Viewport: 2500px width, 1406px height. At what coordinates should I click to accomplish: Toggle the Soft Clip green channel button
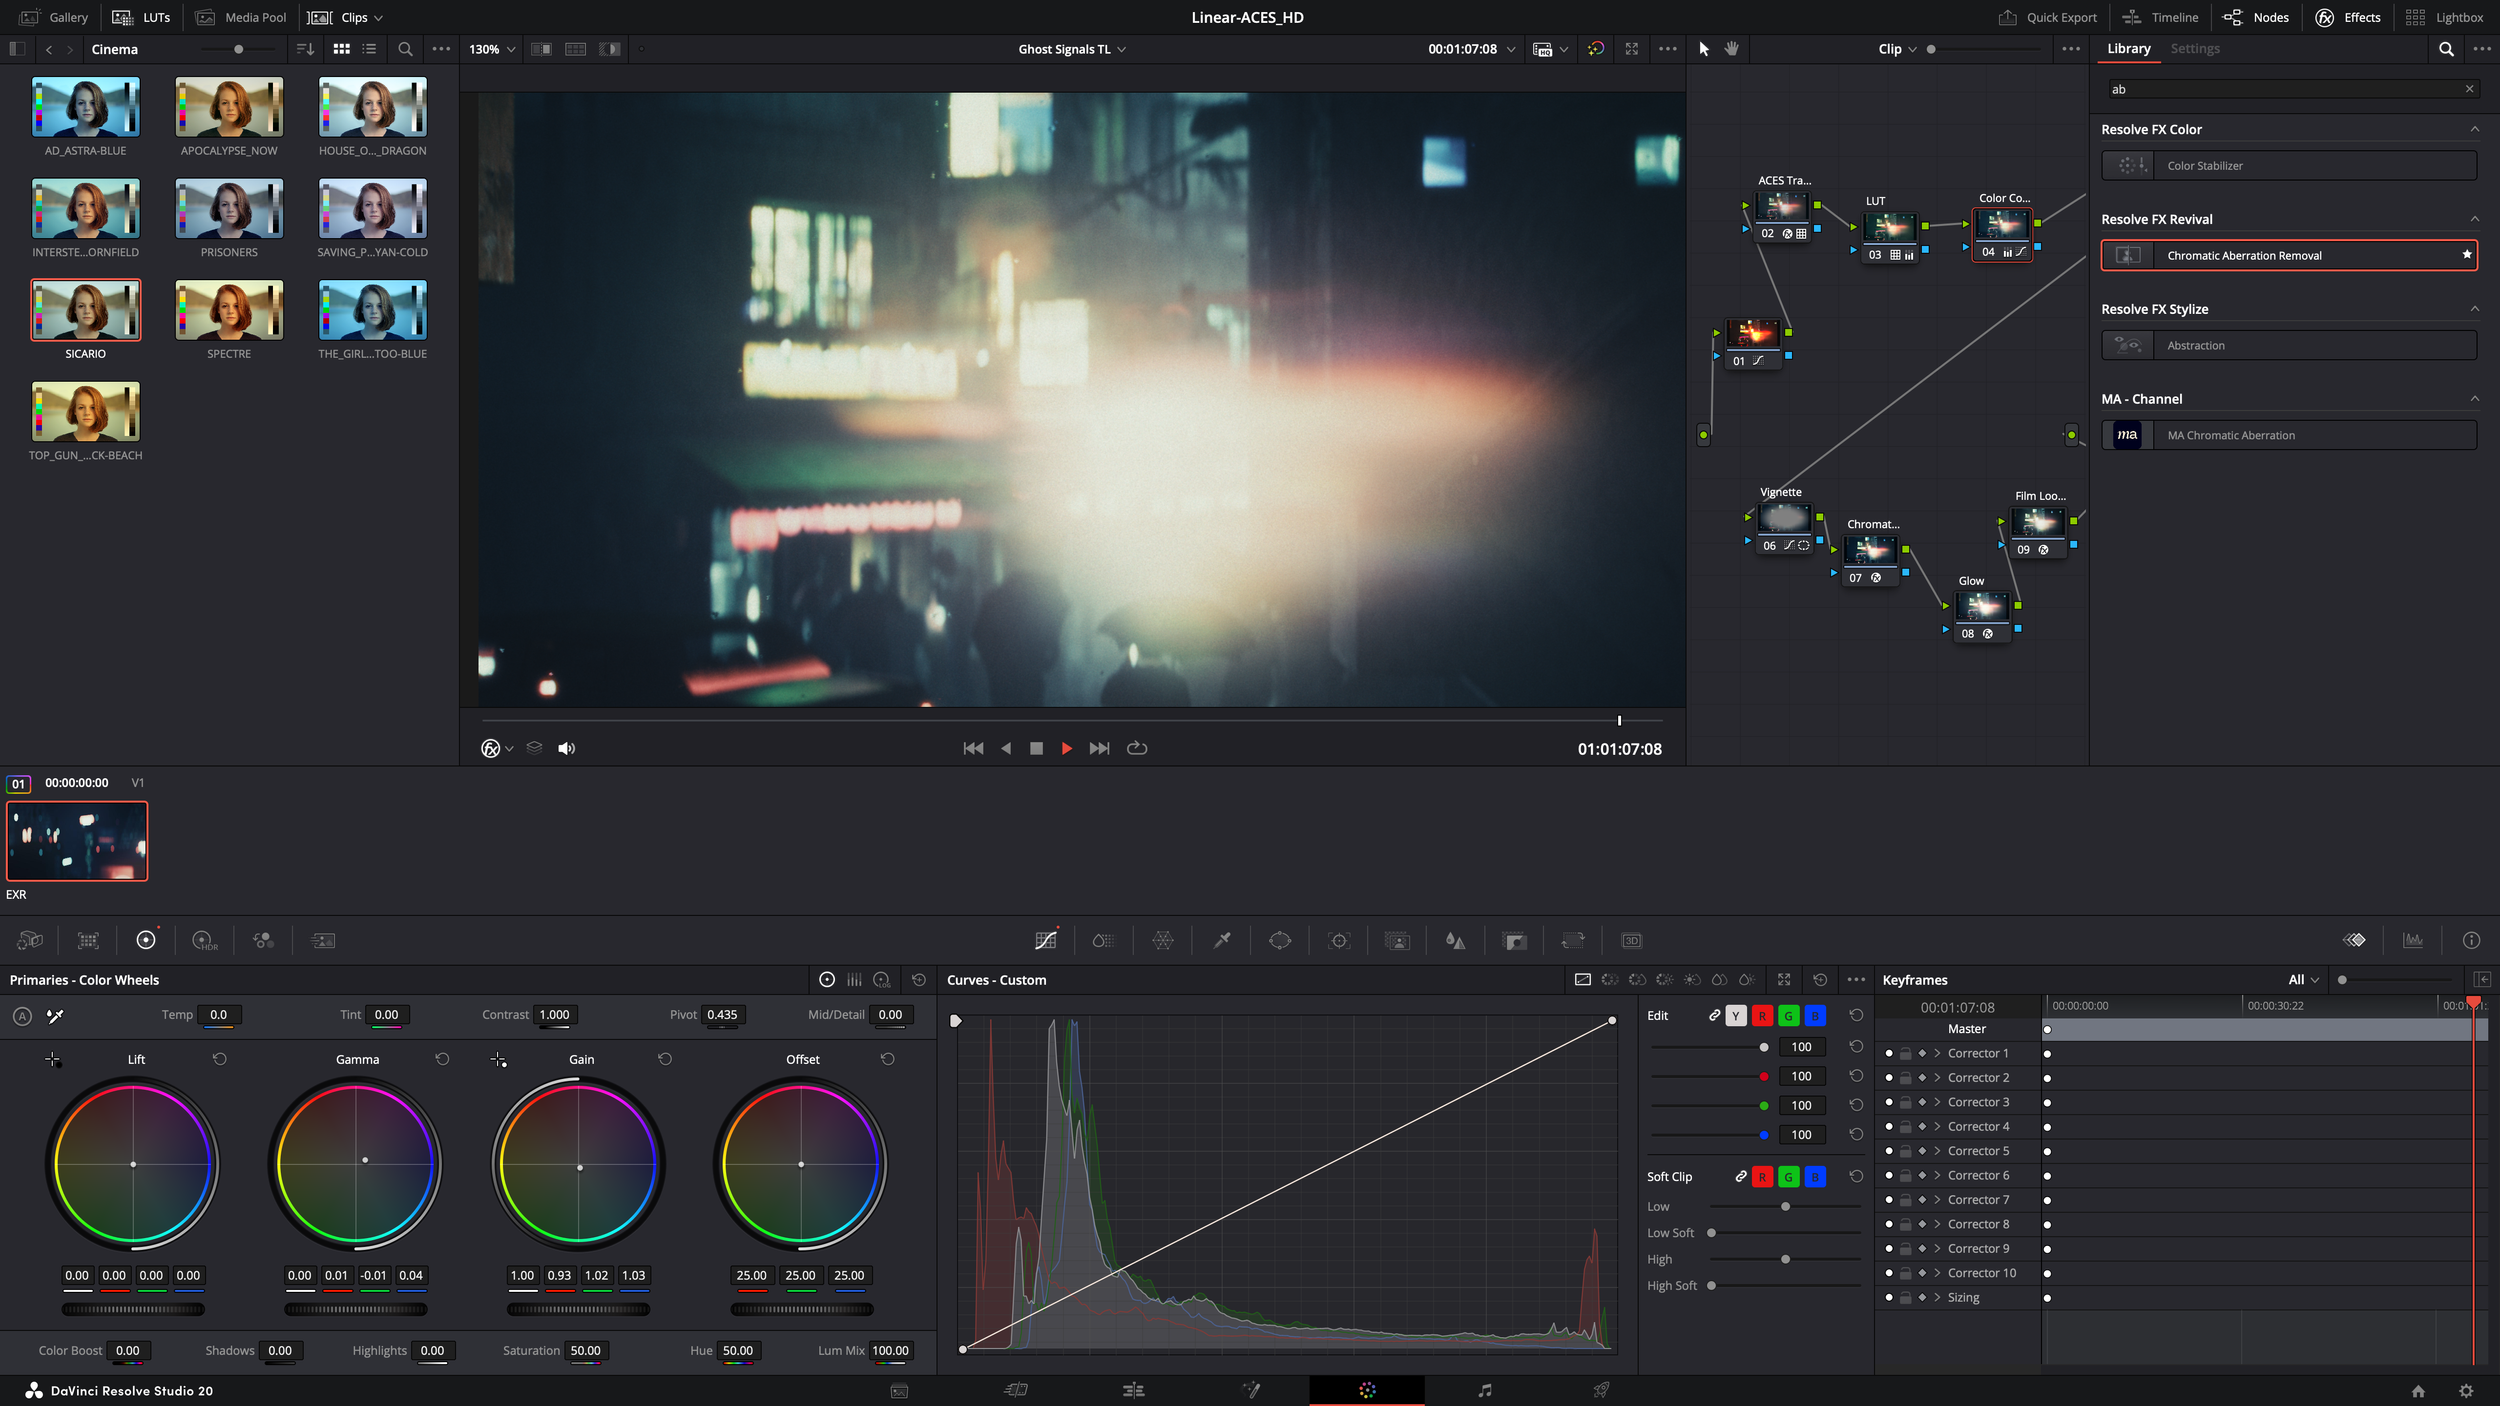point(1788,1177)
